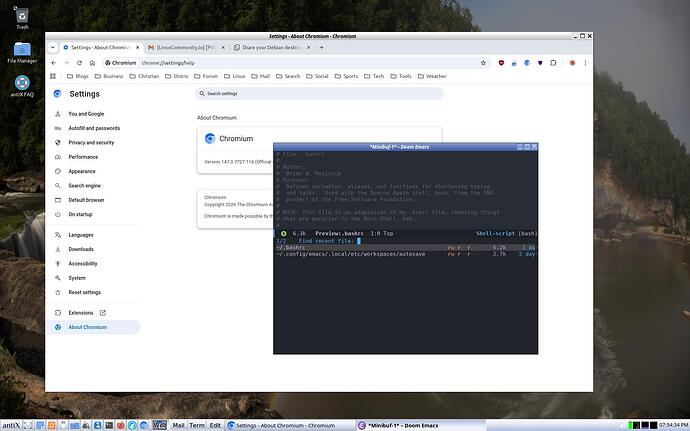This screenshot has height=431, width=690.
Task: Open the antiX FAQ desktop icon
Action: [22, 86]
